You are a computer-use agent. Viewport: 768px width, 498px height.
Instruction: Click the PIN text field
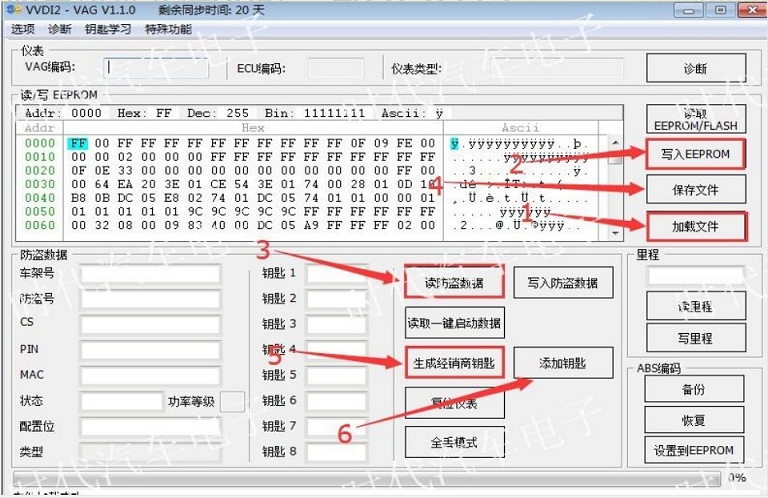[x=150, y=350]
